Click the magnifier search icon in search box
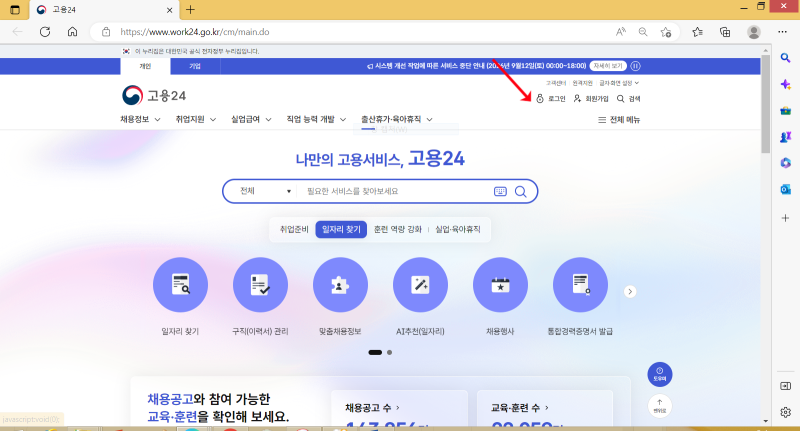Image resolution: width=800 pixels, height=431 pixels. coord(520,191)
